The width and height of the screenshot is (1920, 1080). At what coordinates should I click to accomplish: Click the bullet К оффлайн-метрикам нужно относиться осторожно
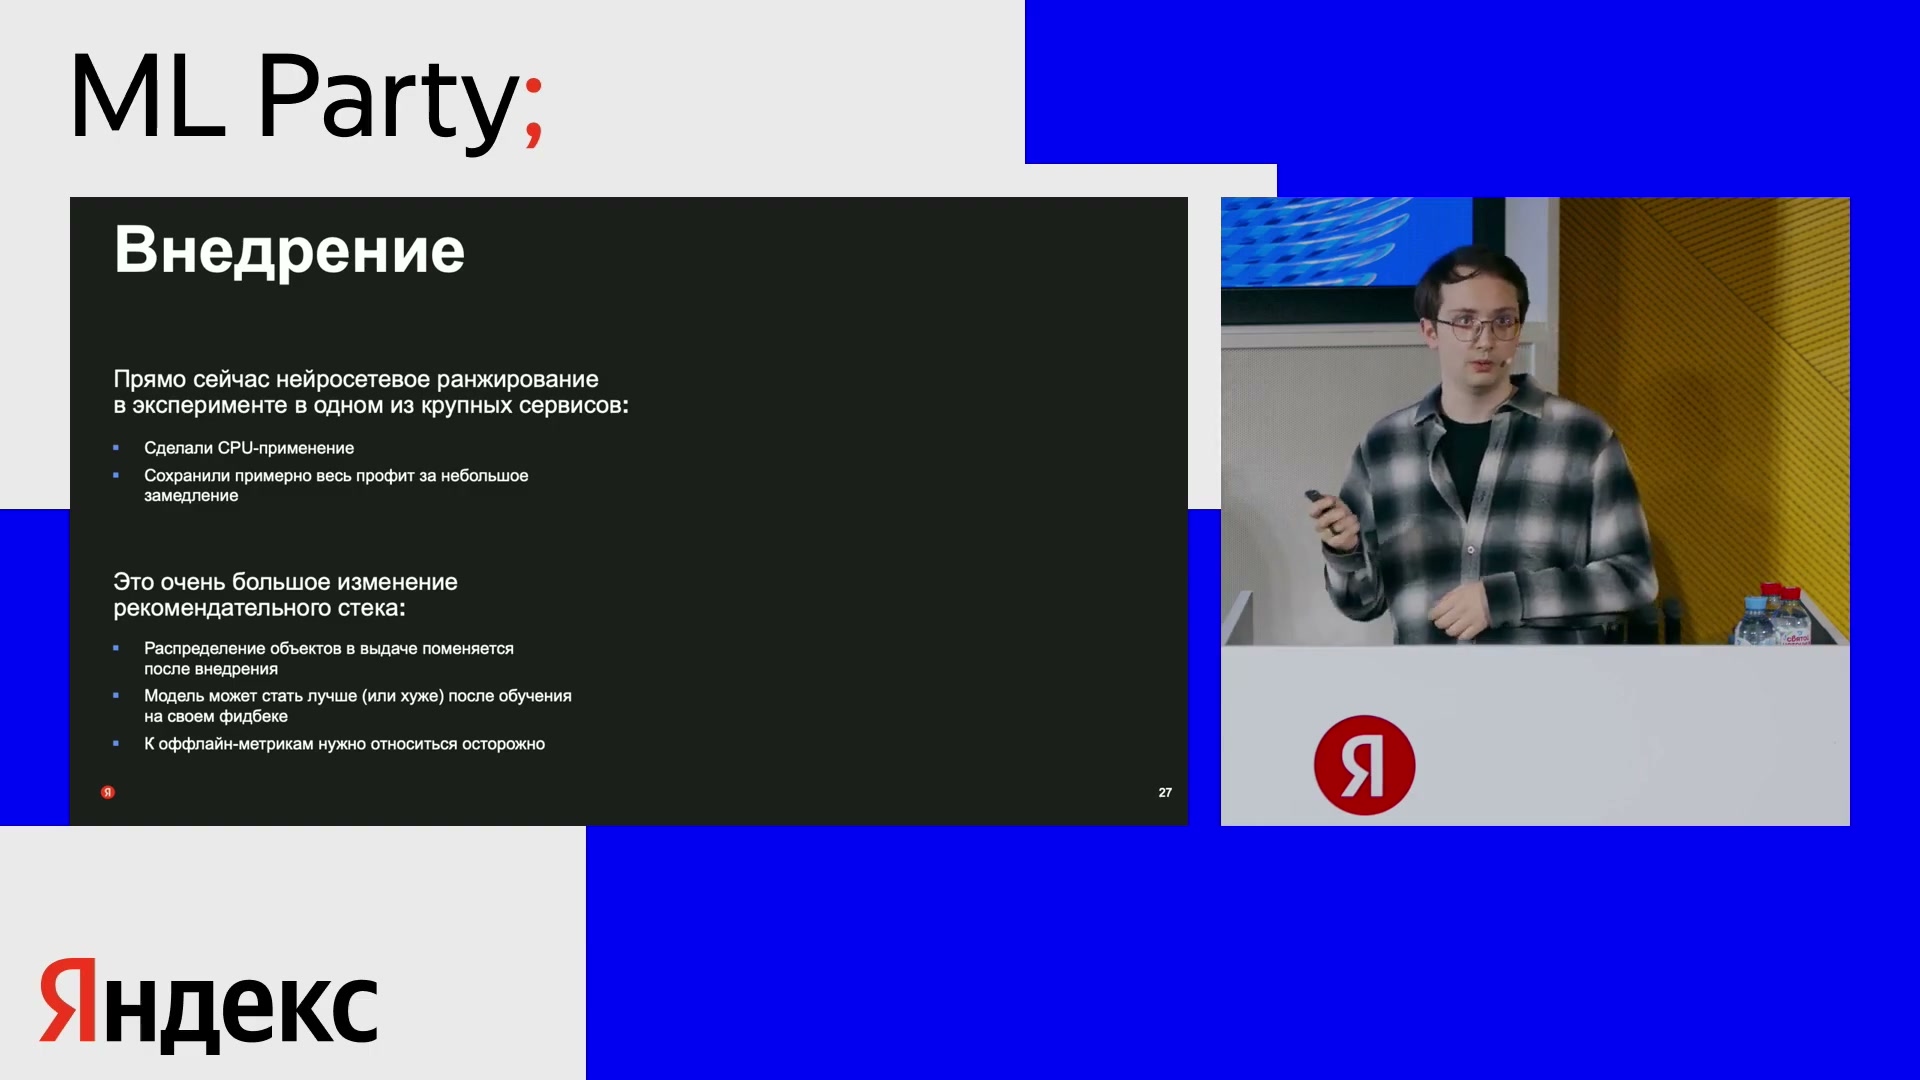[344, 744]
